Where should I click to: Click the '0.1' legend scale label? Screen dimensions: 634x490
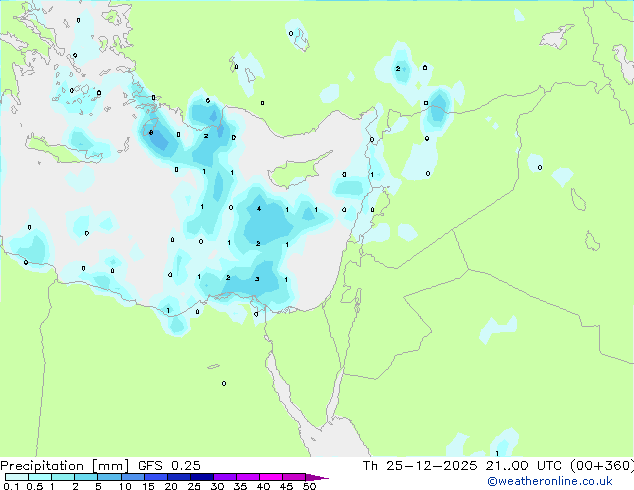point(11,486)
